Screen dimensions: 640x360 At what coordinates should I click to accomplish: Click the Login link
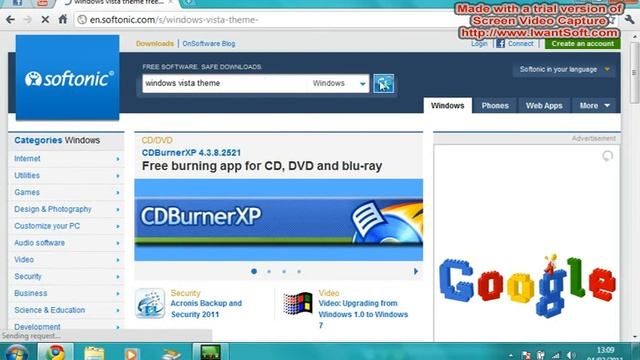click(479, 43)
